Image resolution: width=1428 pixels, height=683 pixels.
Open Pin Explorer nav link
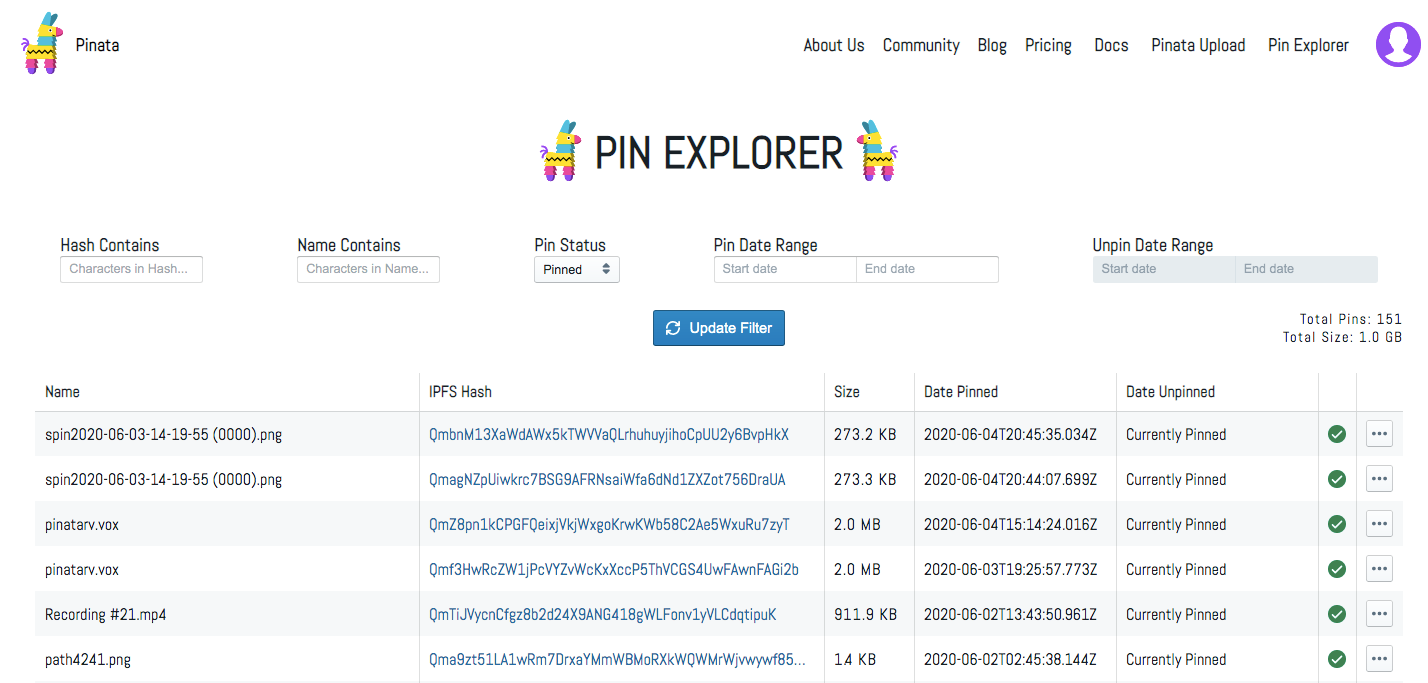tap(1308, 45)
